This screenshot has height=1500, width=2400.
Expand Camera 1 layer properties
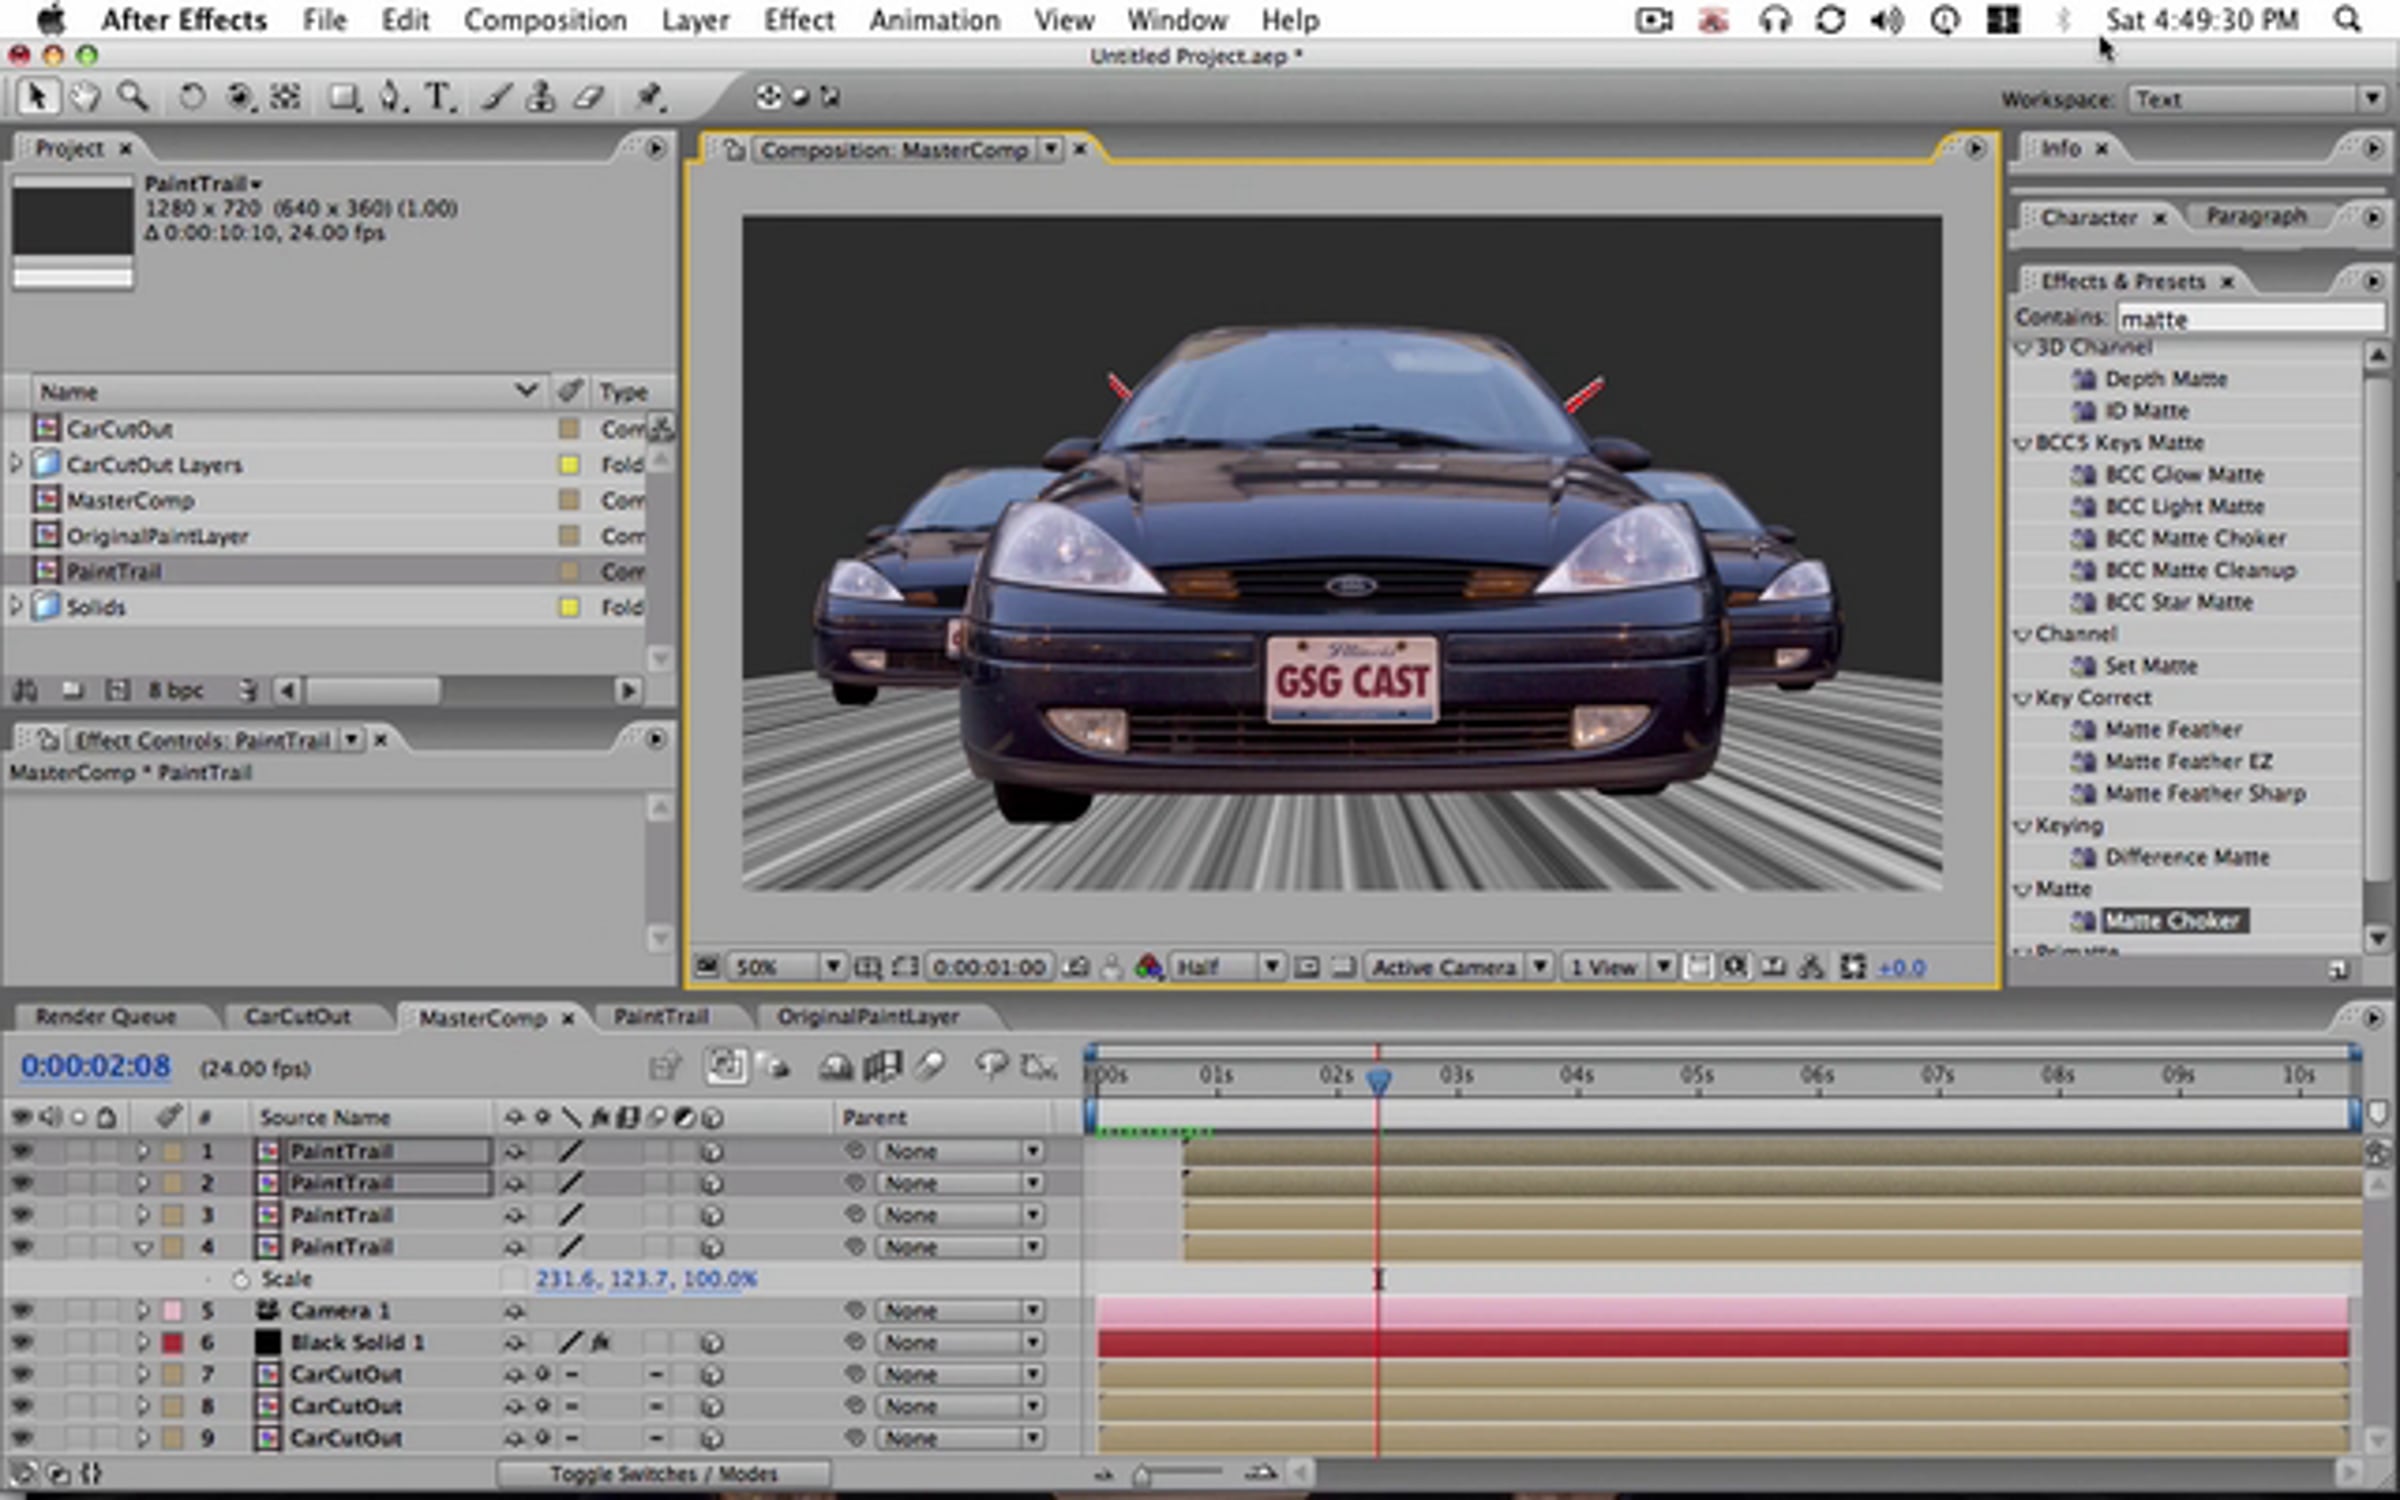(x=143, y=1310)
